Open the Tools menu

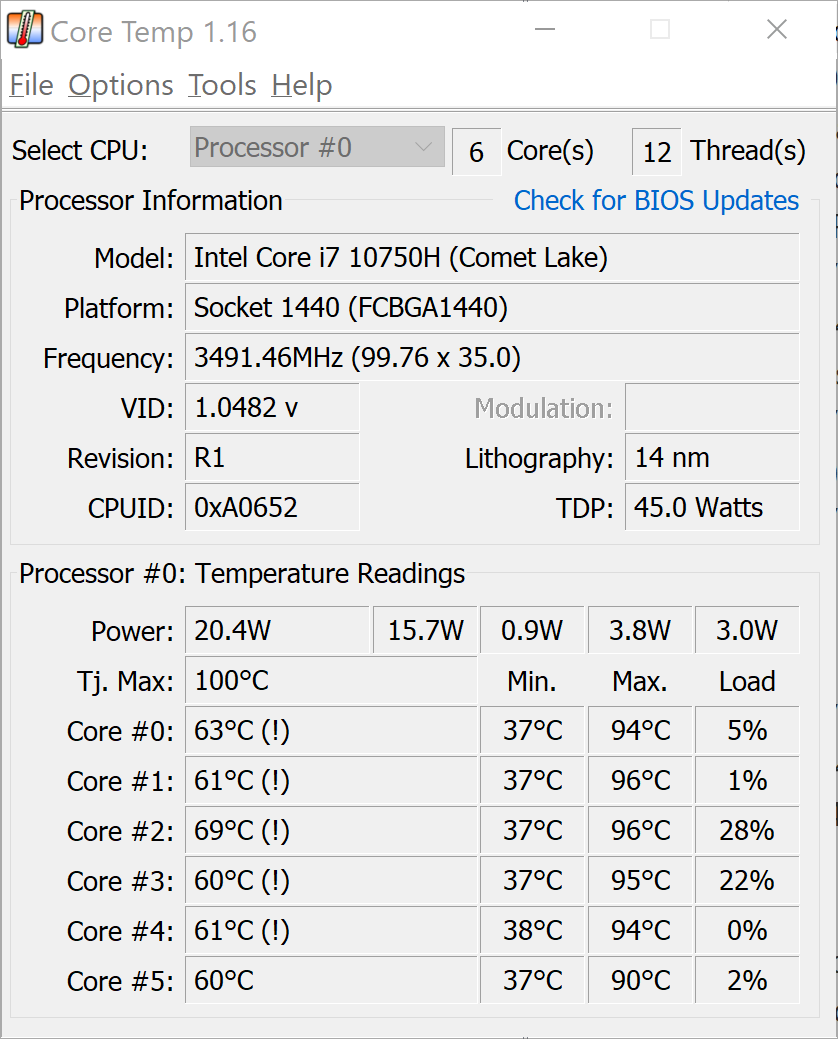coord(222,85)
